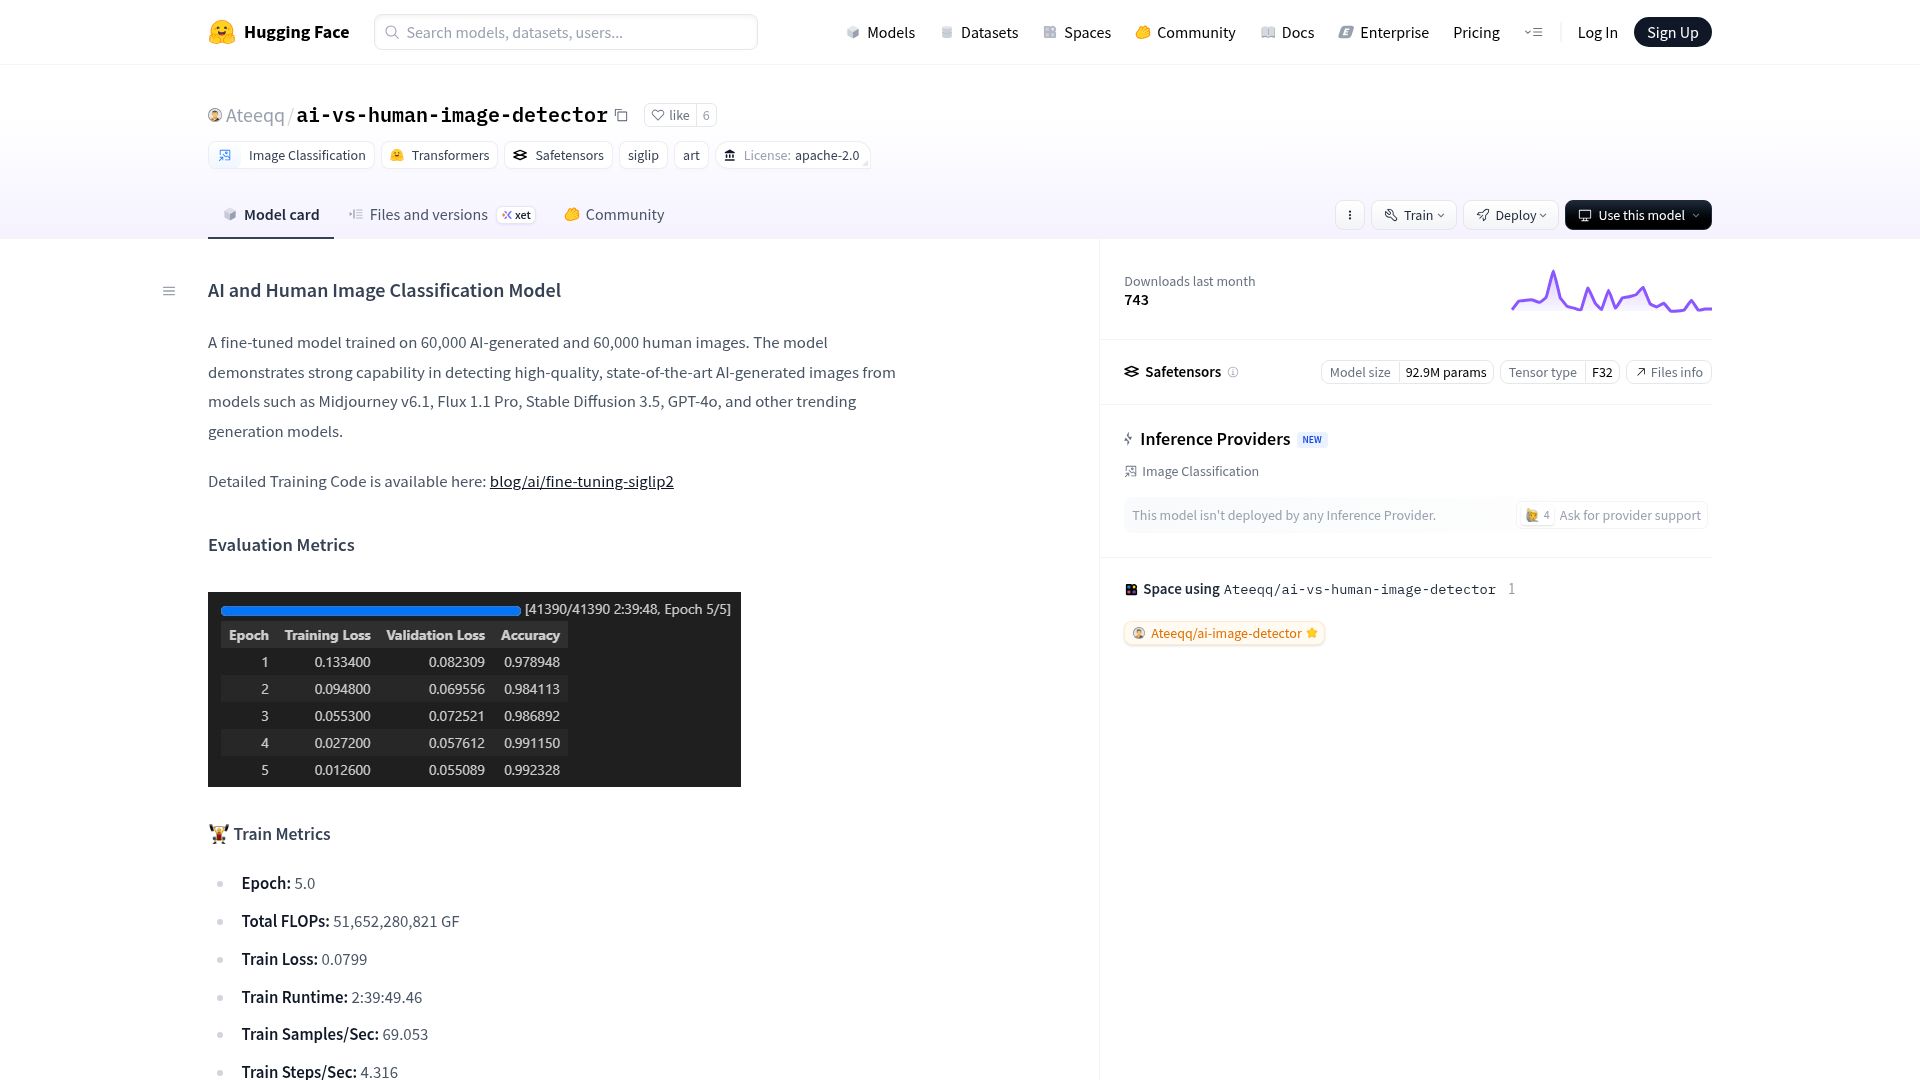Open the Use this model dropdown
Screen dimensions: 1920x1080
(1638, 215)
